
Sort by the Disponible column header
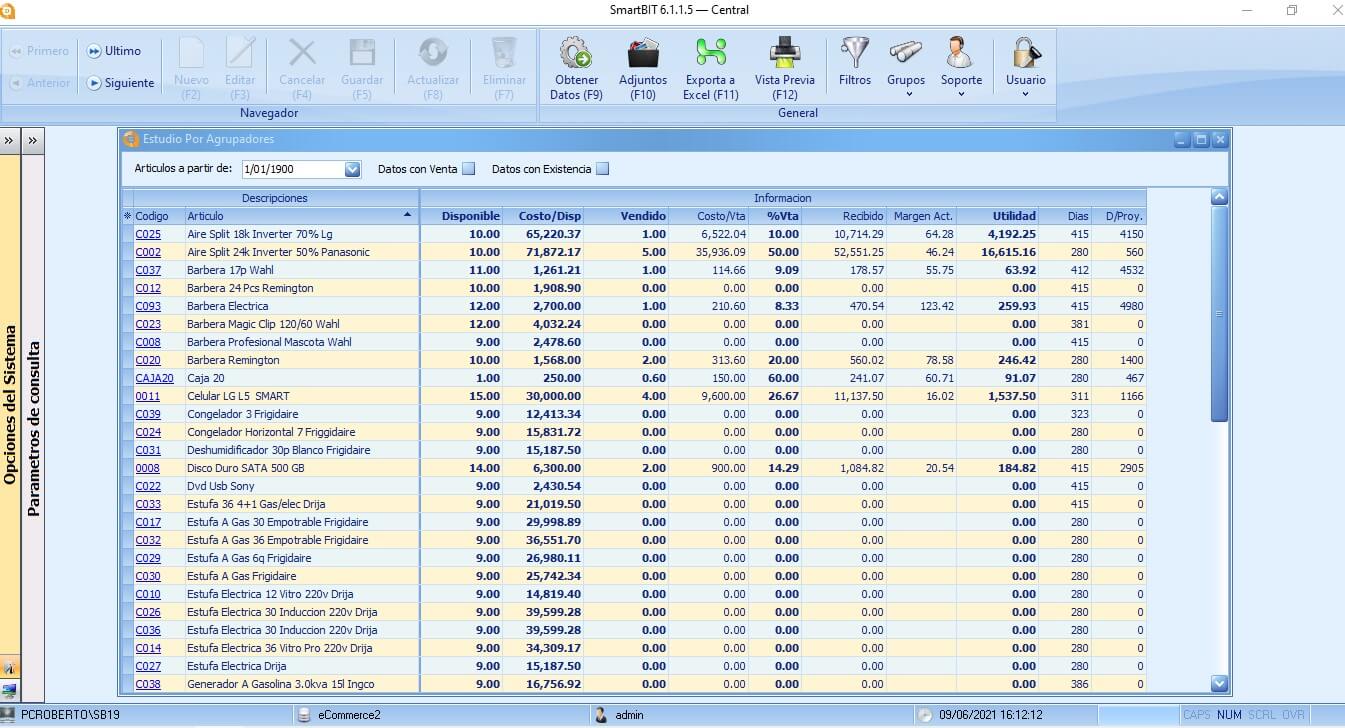pos(461,216)
